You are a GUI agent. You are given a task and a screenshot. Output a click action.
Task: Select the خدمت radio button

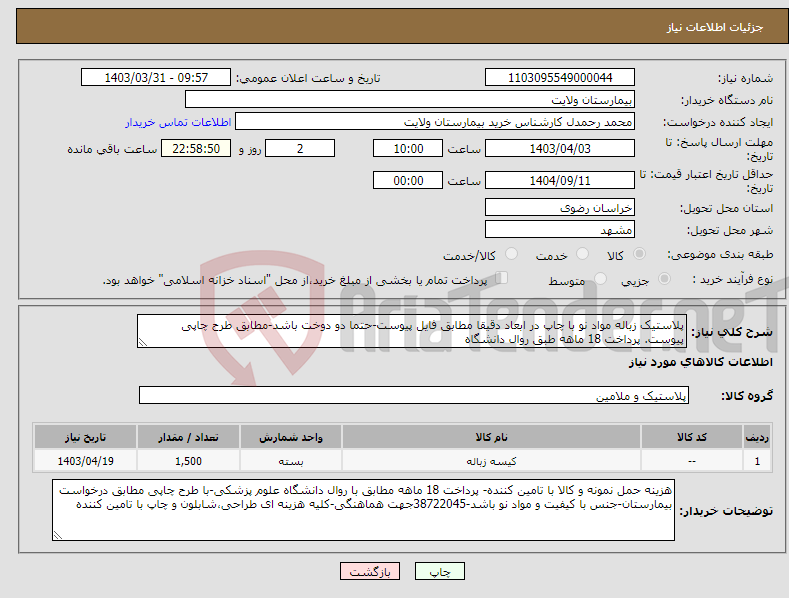583,254
